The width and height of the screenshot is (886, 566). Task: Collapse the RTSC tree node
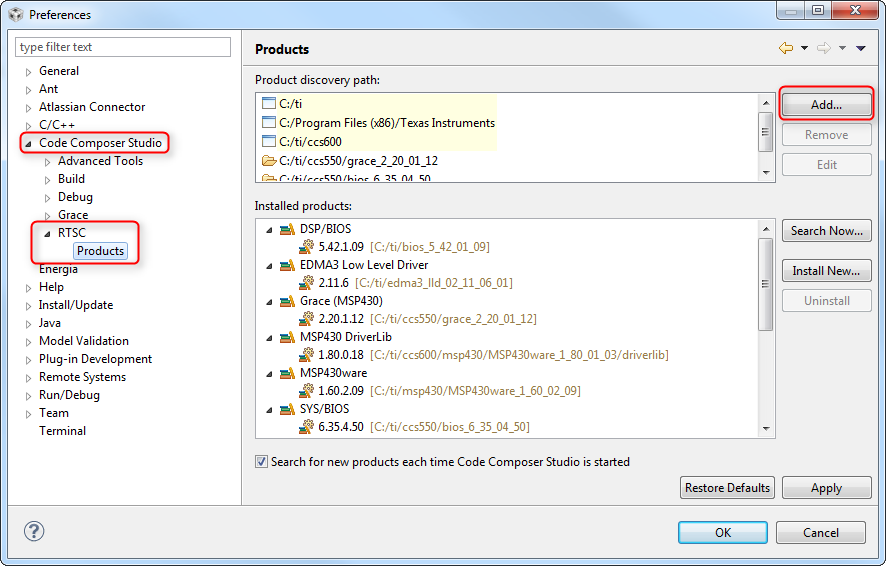(47, 234)
